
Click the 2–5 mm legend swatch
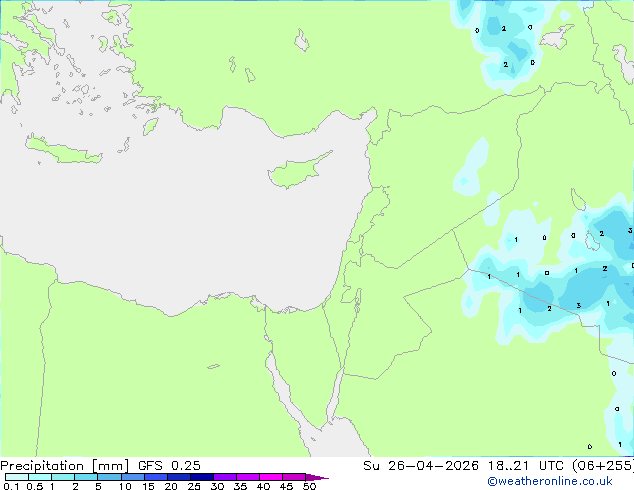[86, 477]
